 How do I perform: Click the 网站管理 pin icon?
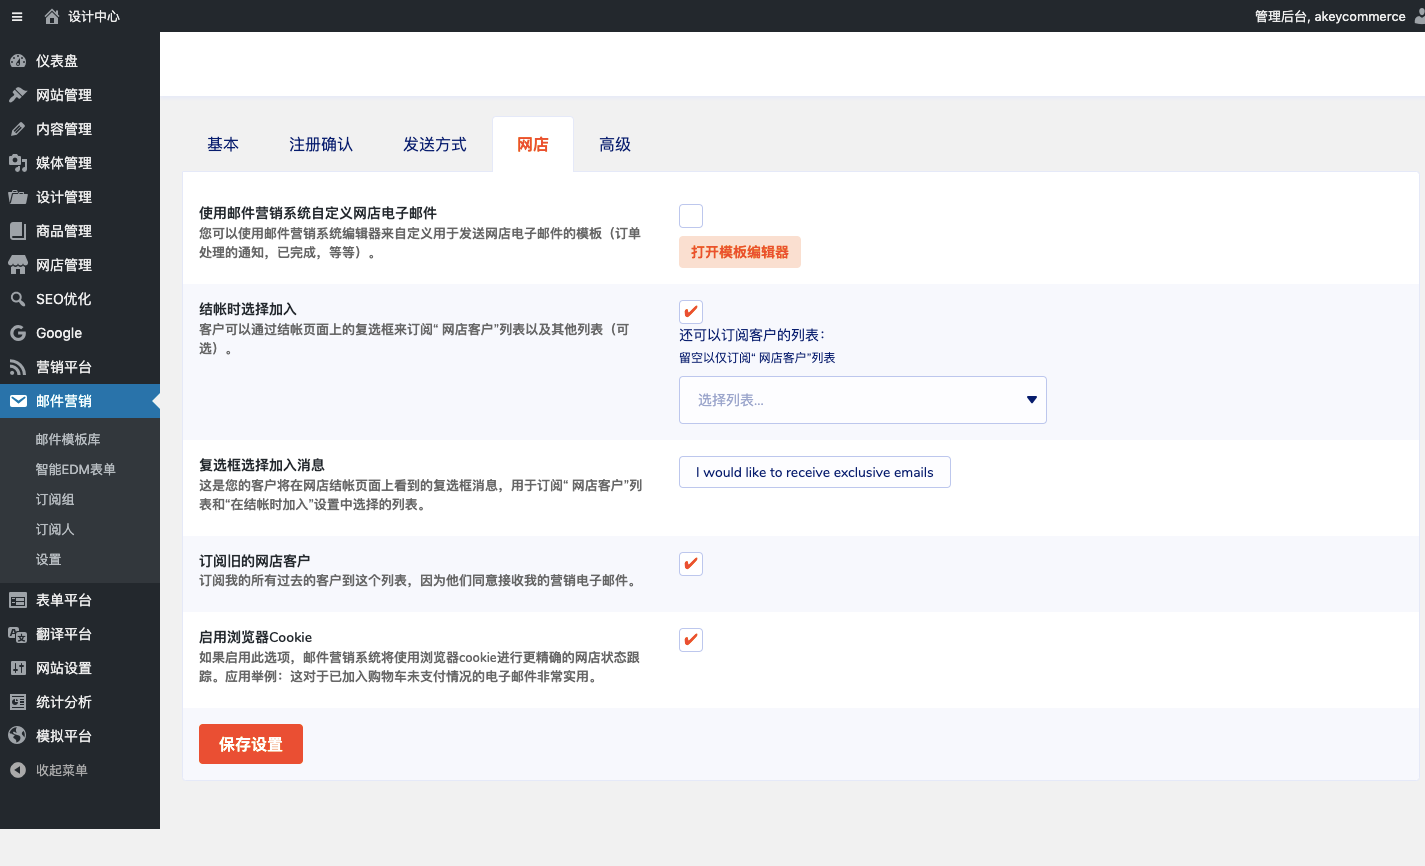17,95
